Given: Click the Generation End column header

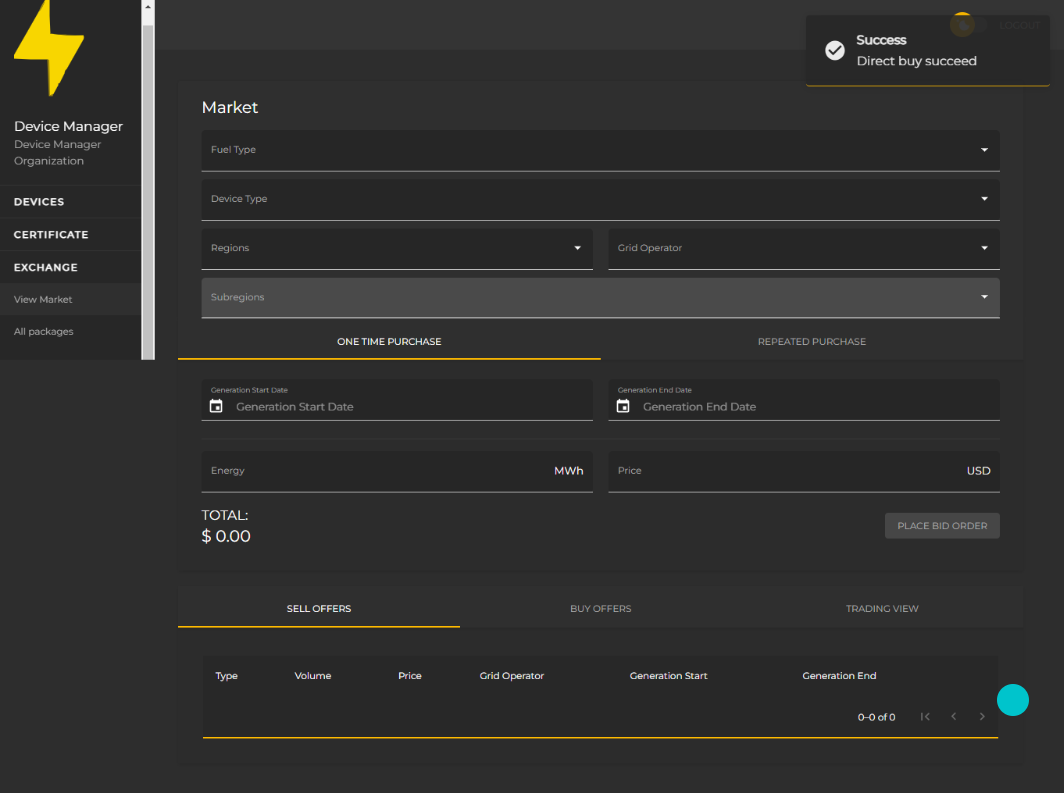Looking at the screenshot, I should click(x=839, y=676).
